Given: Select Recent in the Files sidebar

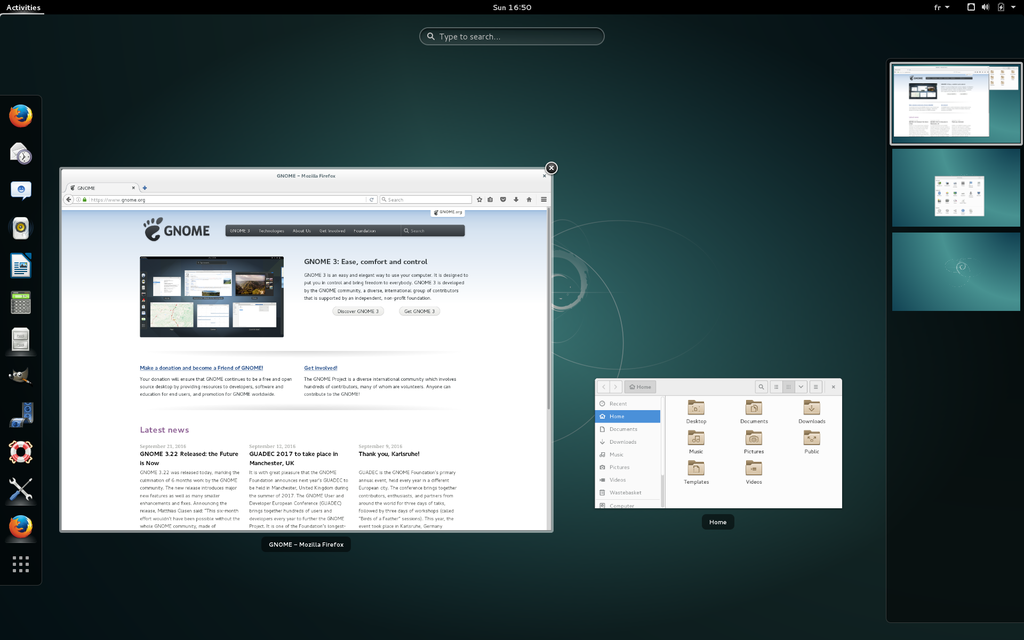Looking at the screenshot, I should click(628, 404).
